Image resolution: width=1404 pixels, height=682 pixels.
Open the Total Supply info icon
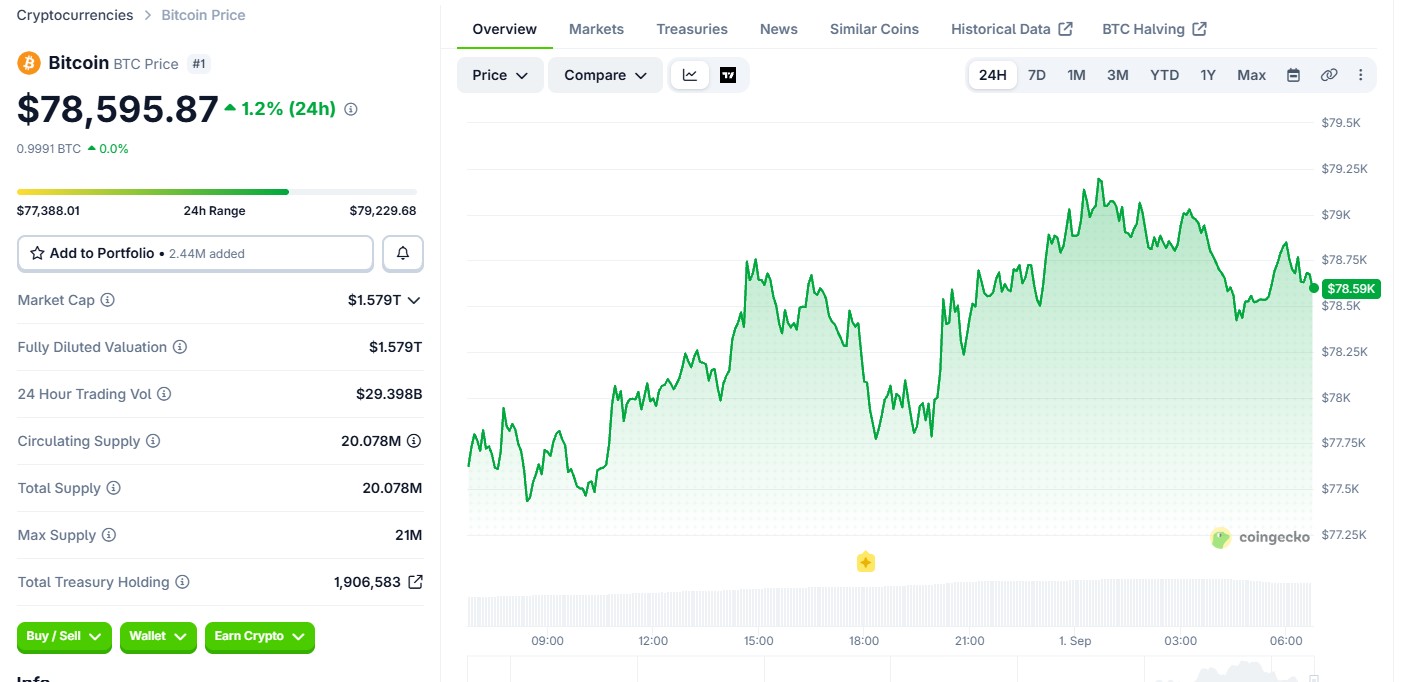pos(113,488)
